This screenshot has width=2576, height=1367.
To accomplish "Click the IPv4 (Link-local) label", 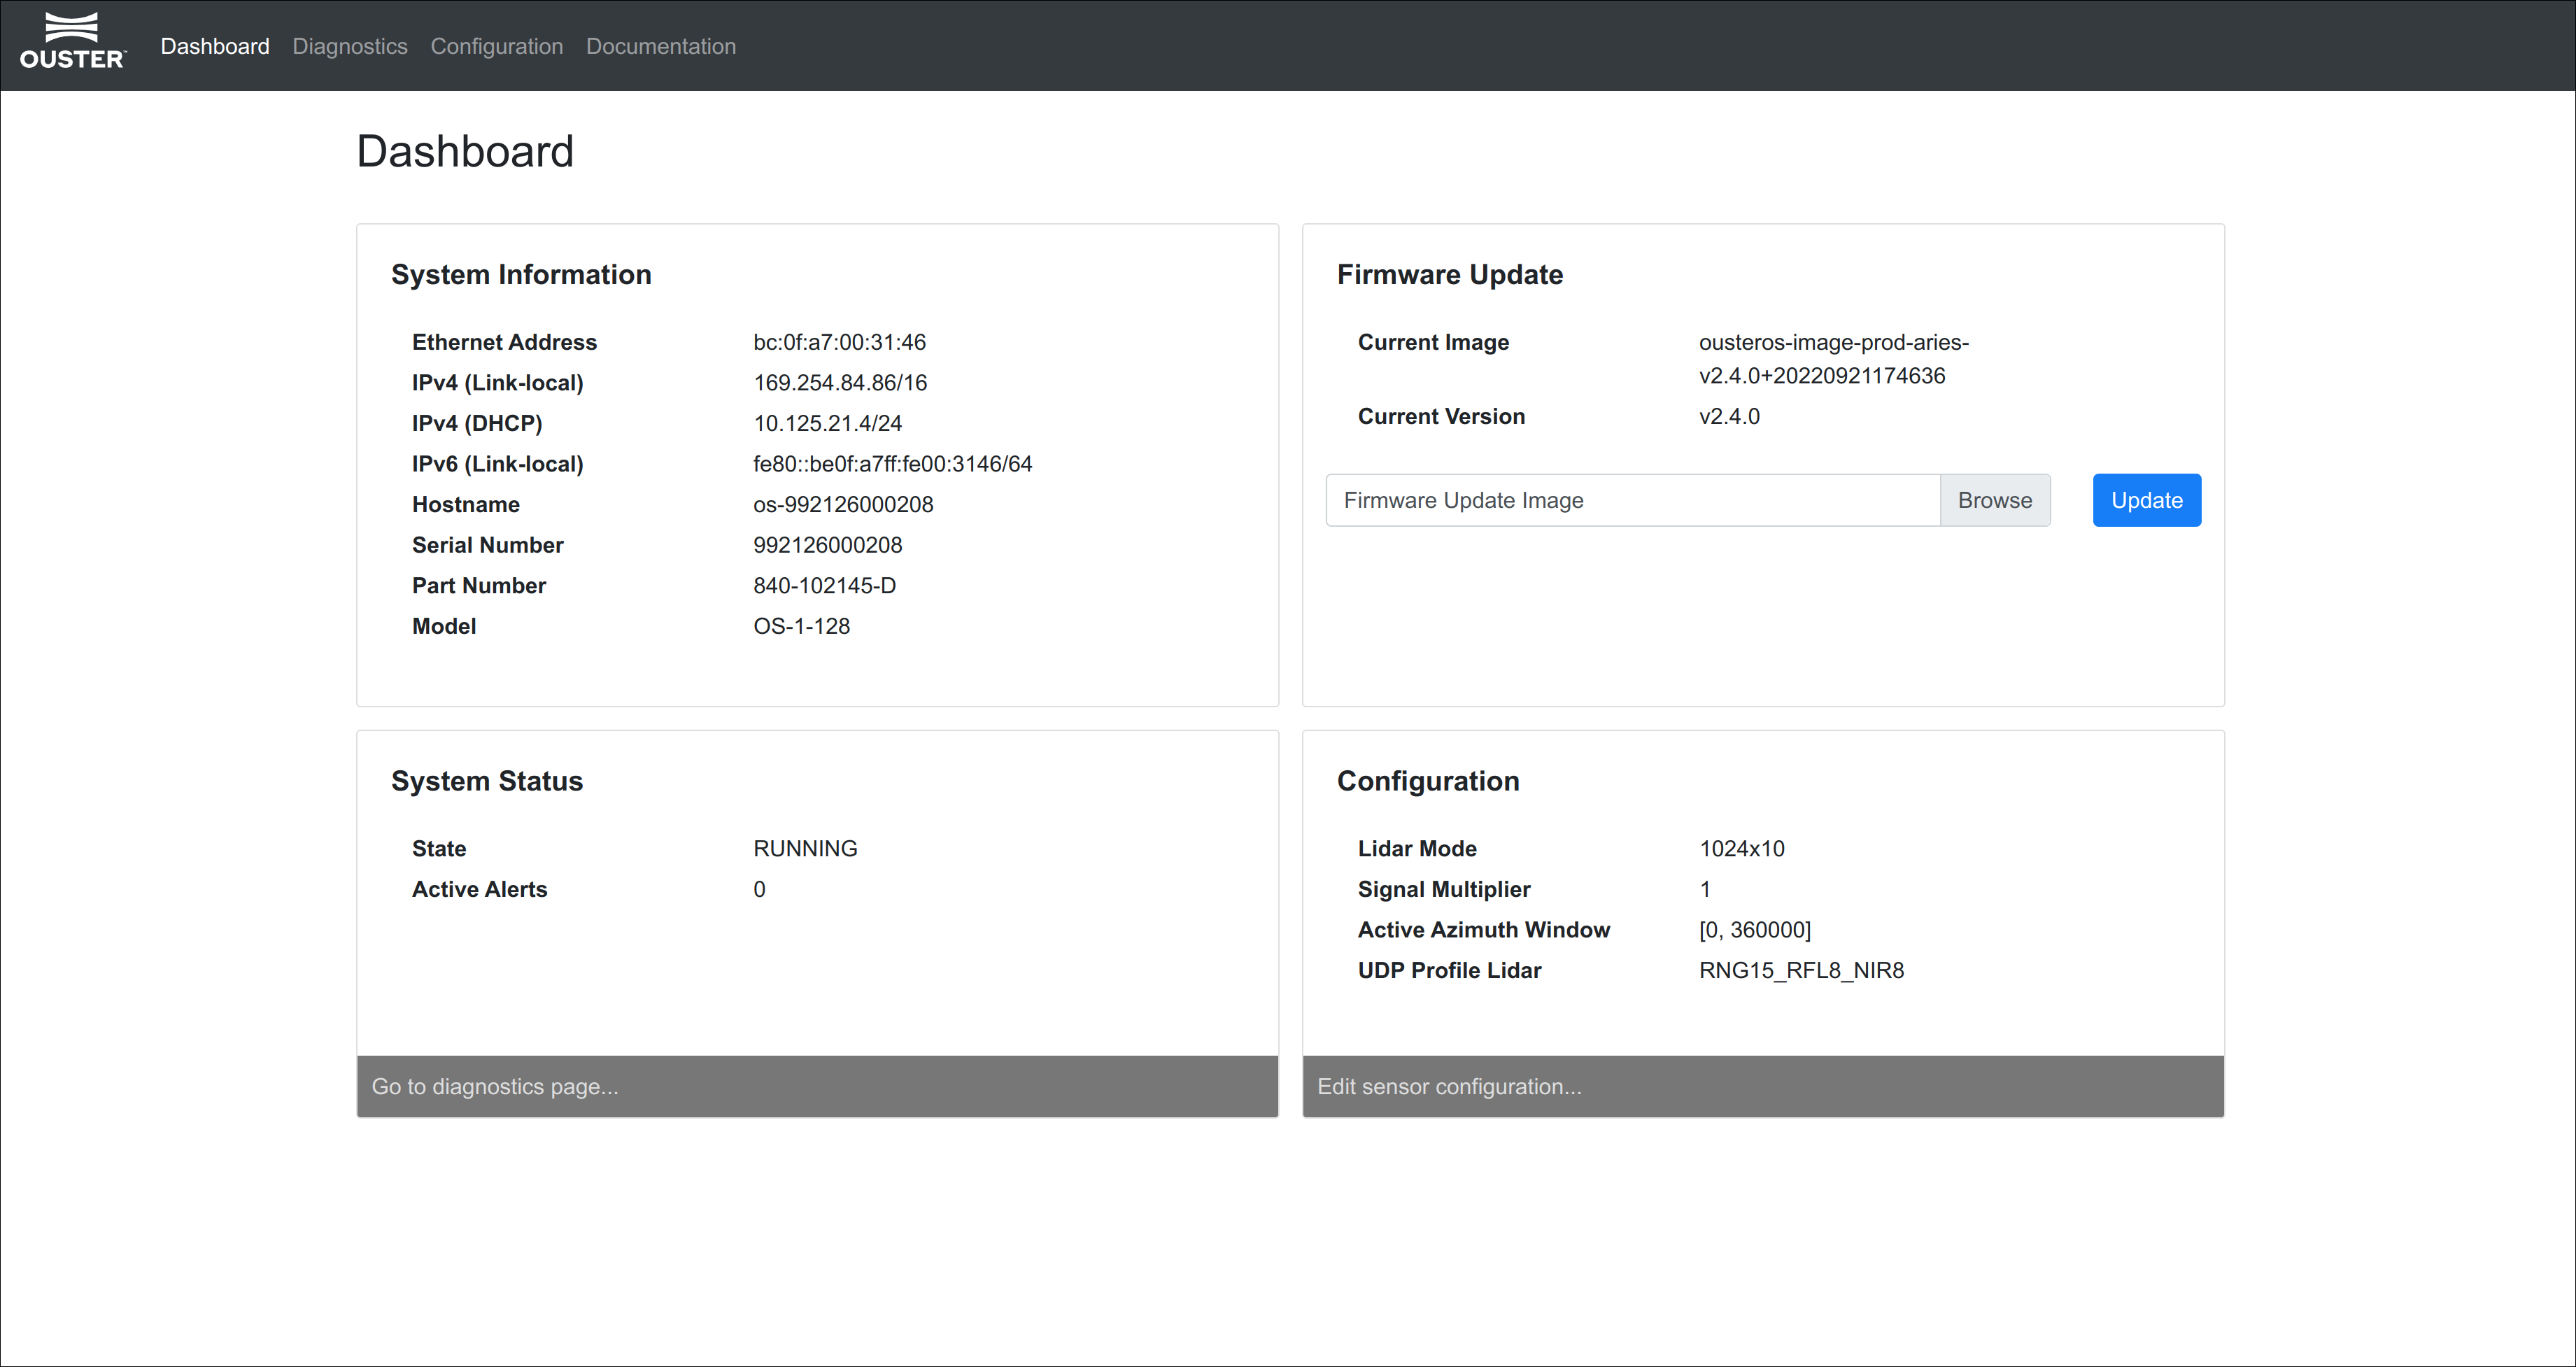I will coord(497,383).
